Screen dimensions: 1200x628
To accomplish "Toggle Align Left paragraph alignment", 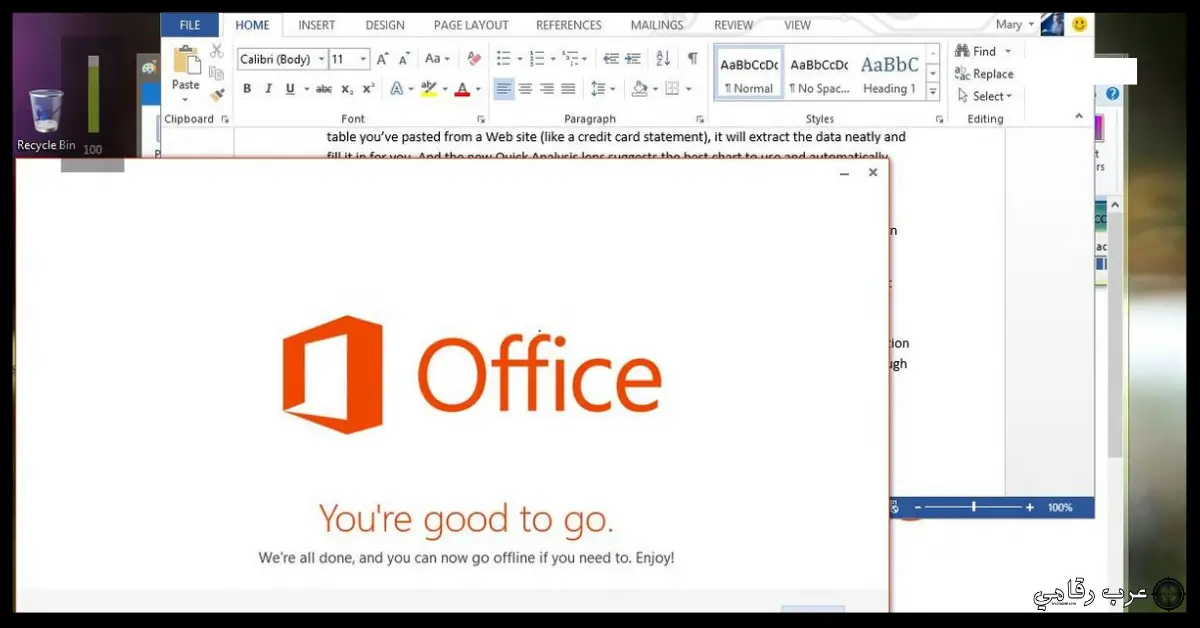I will [x=504, y=89].
